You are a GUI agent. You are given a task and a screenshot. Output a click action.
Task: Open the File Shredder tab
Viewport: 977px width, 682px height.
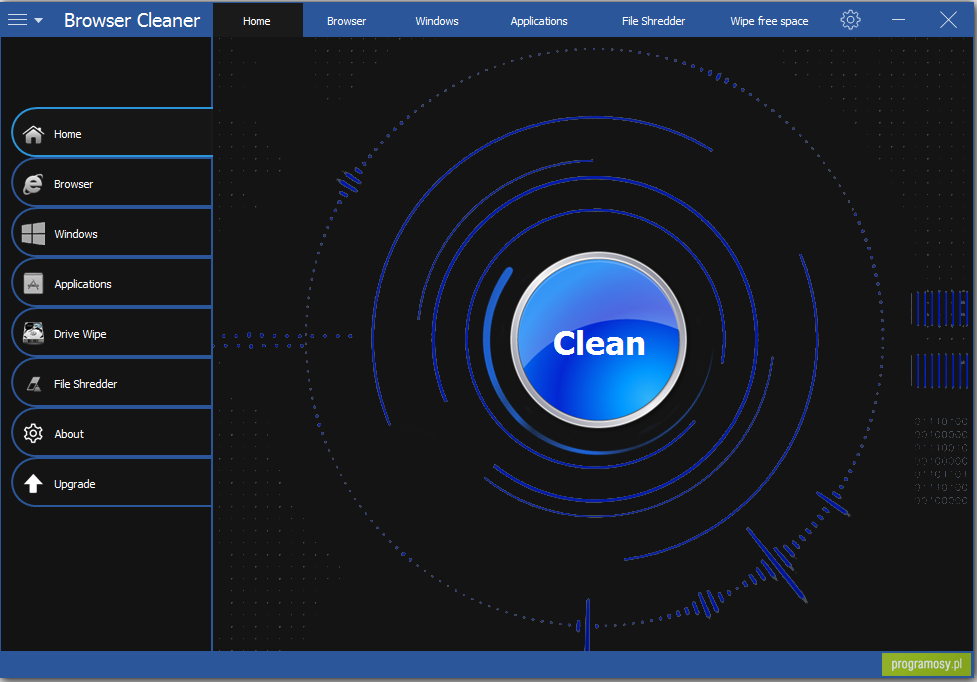(x=653, y=19)
